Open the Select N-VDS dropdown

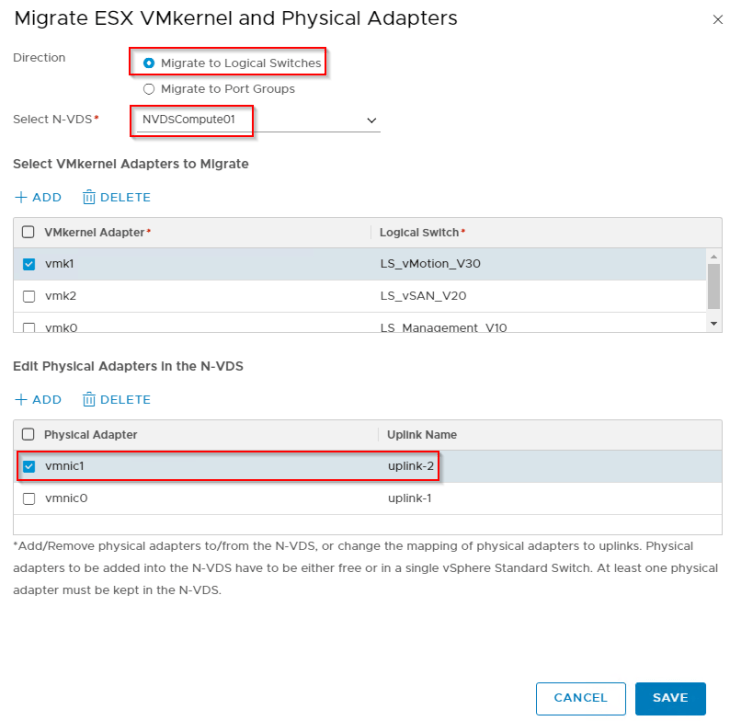point(371,120)
